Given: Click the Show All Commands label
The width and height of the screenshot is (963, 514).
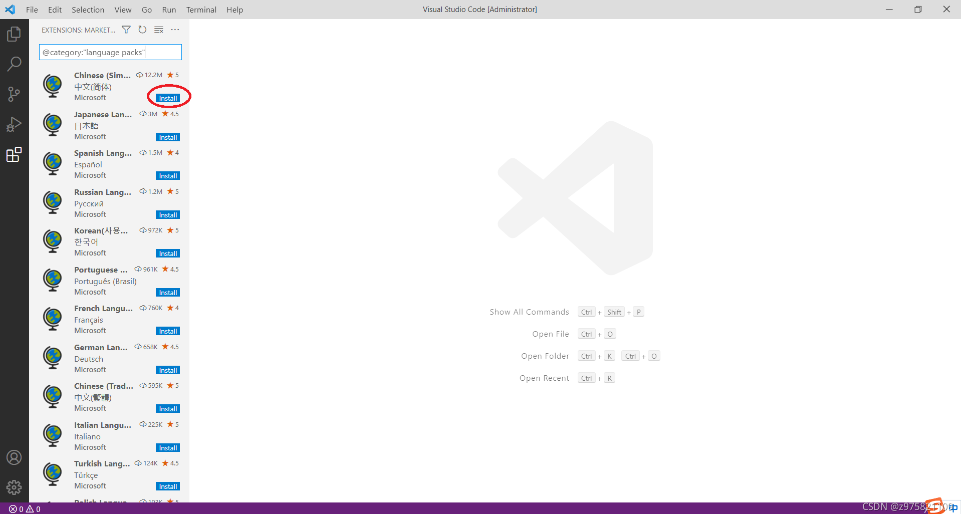Looking at the screenshot, I should [529, 312].
